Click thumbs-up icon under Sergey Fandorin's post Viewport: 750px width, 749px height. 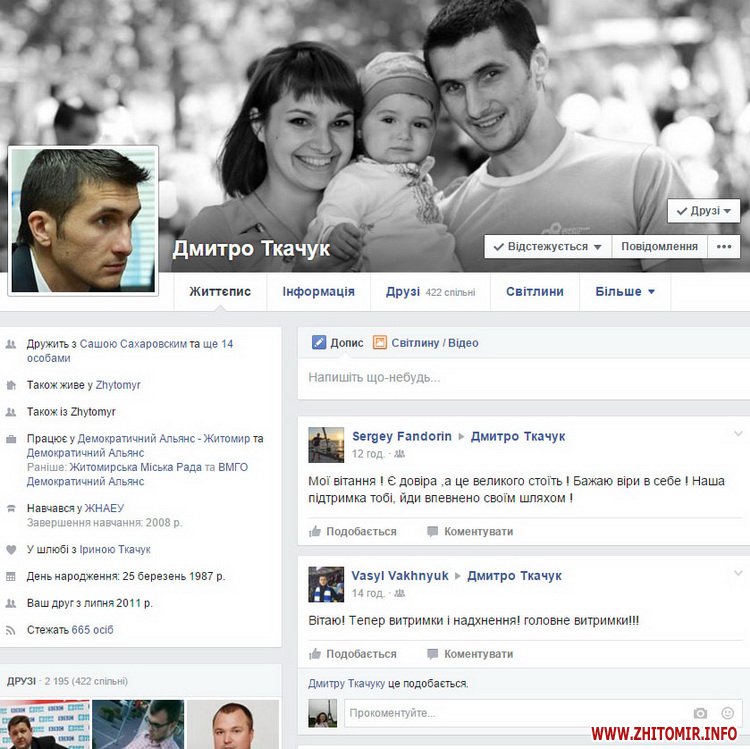[315, 532]
